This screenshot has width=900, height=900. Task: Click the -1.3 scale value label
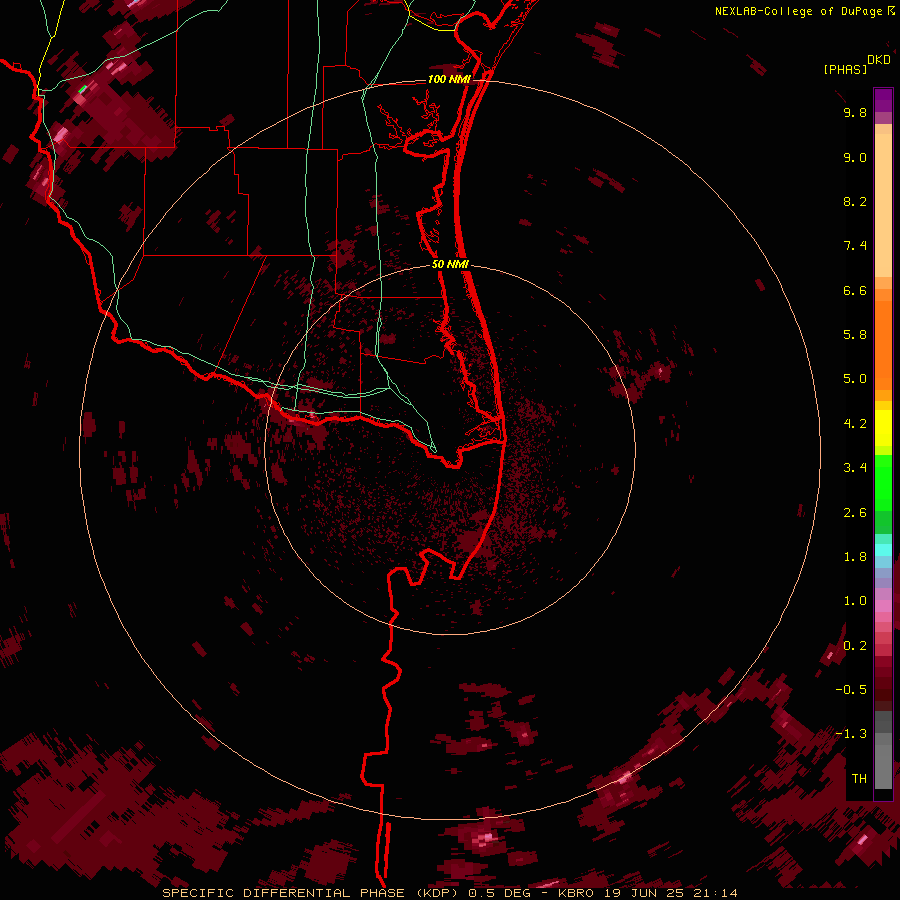(x=851, y=734)
